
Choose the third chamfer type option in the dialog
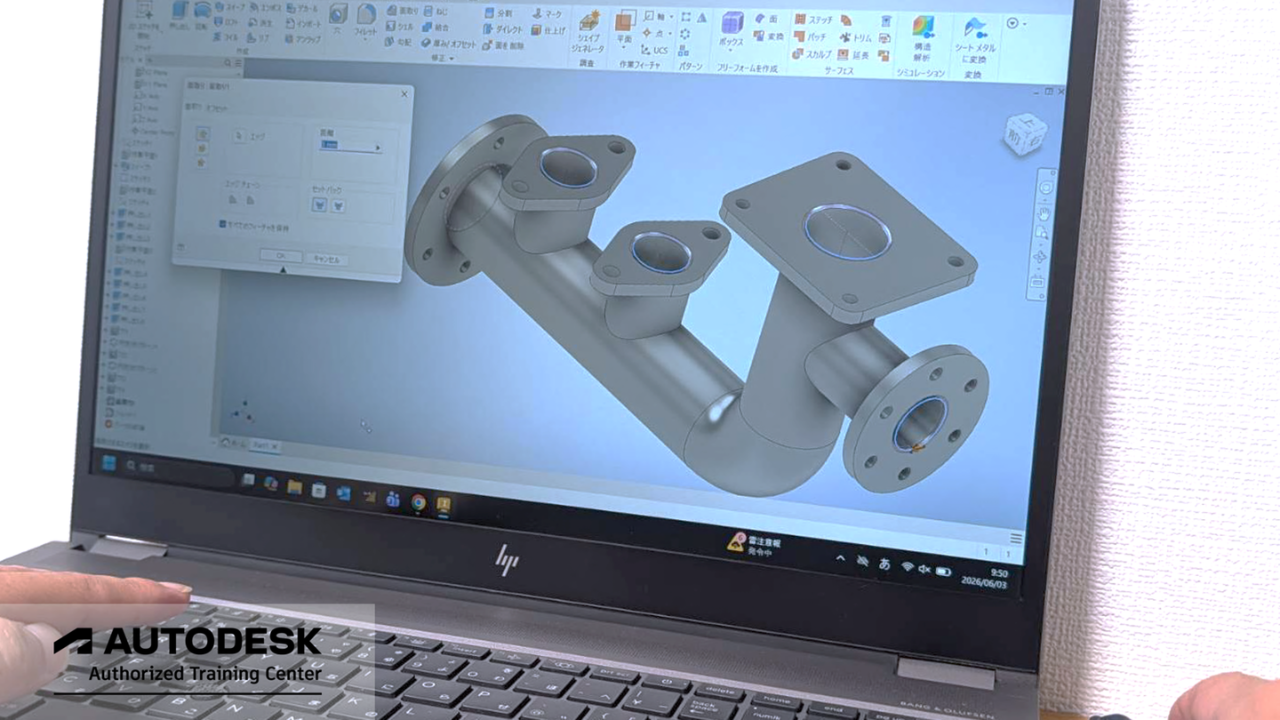tap(202, 163)
